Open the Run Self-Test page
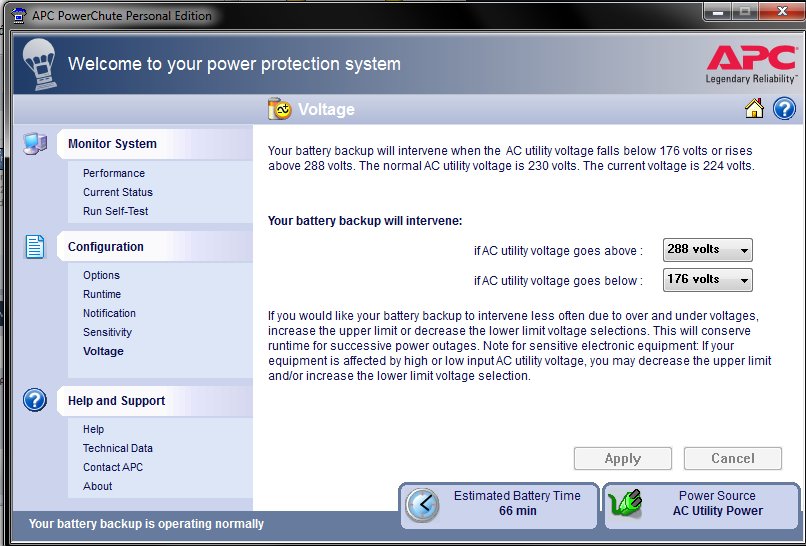Screen dimensions: 806x546 click(116, 211)
